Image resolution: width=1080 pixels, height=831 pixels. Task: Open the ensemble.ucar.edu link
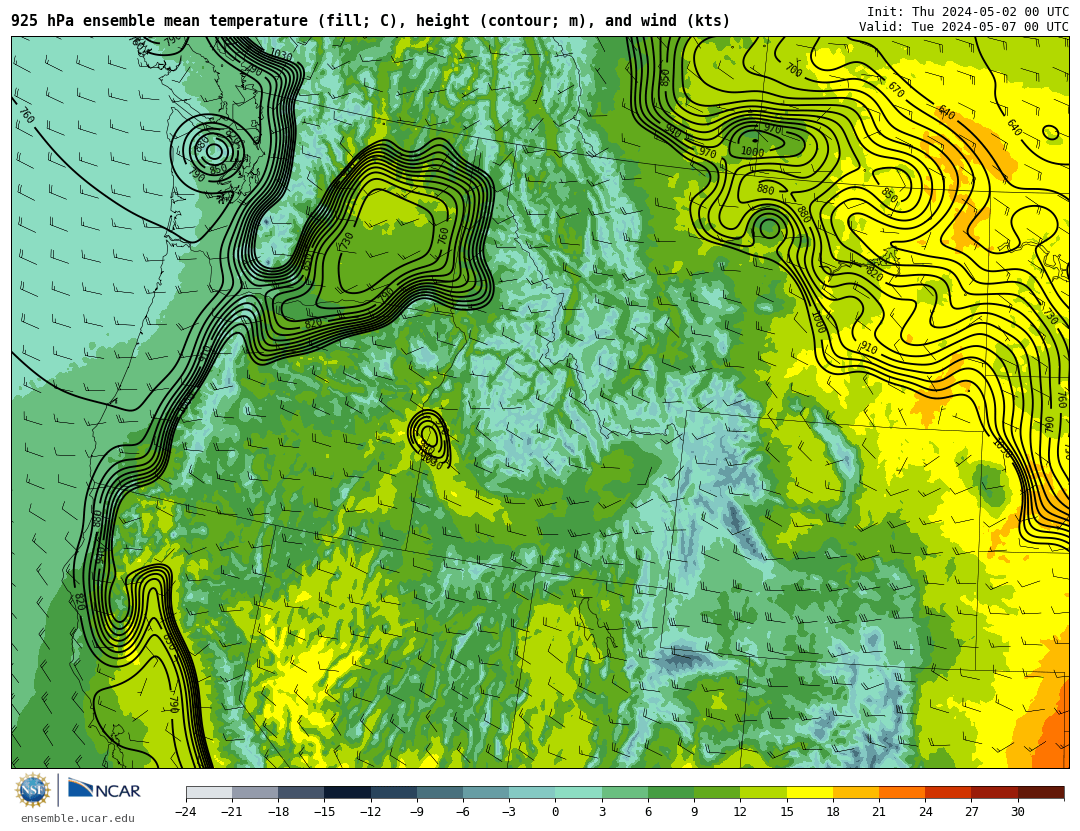[78, 819]
